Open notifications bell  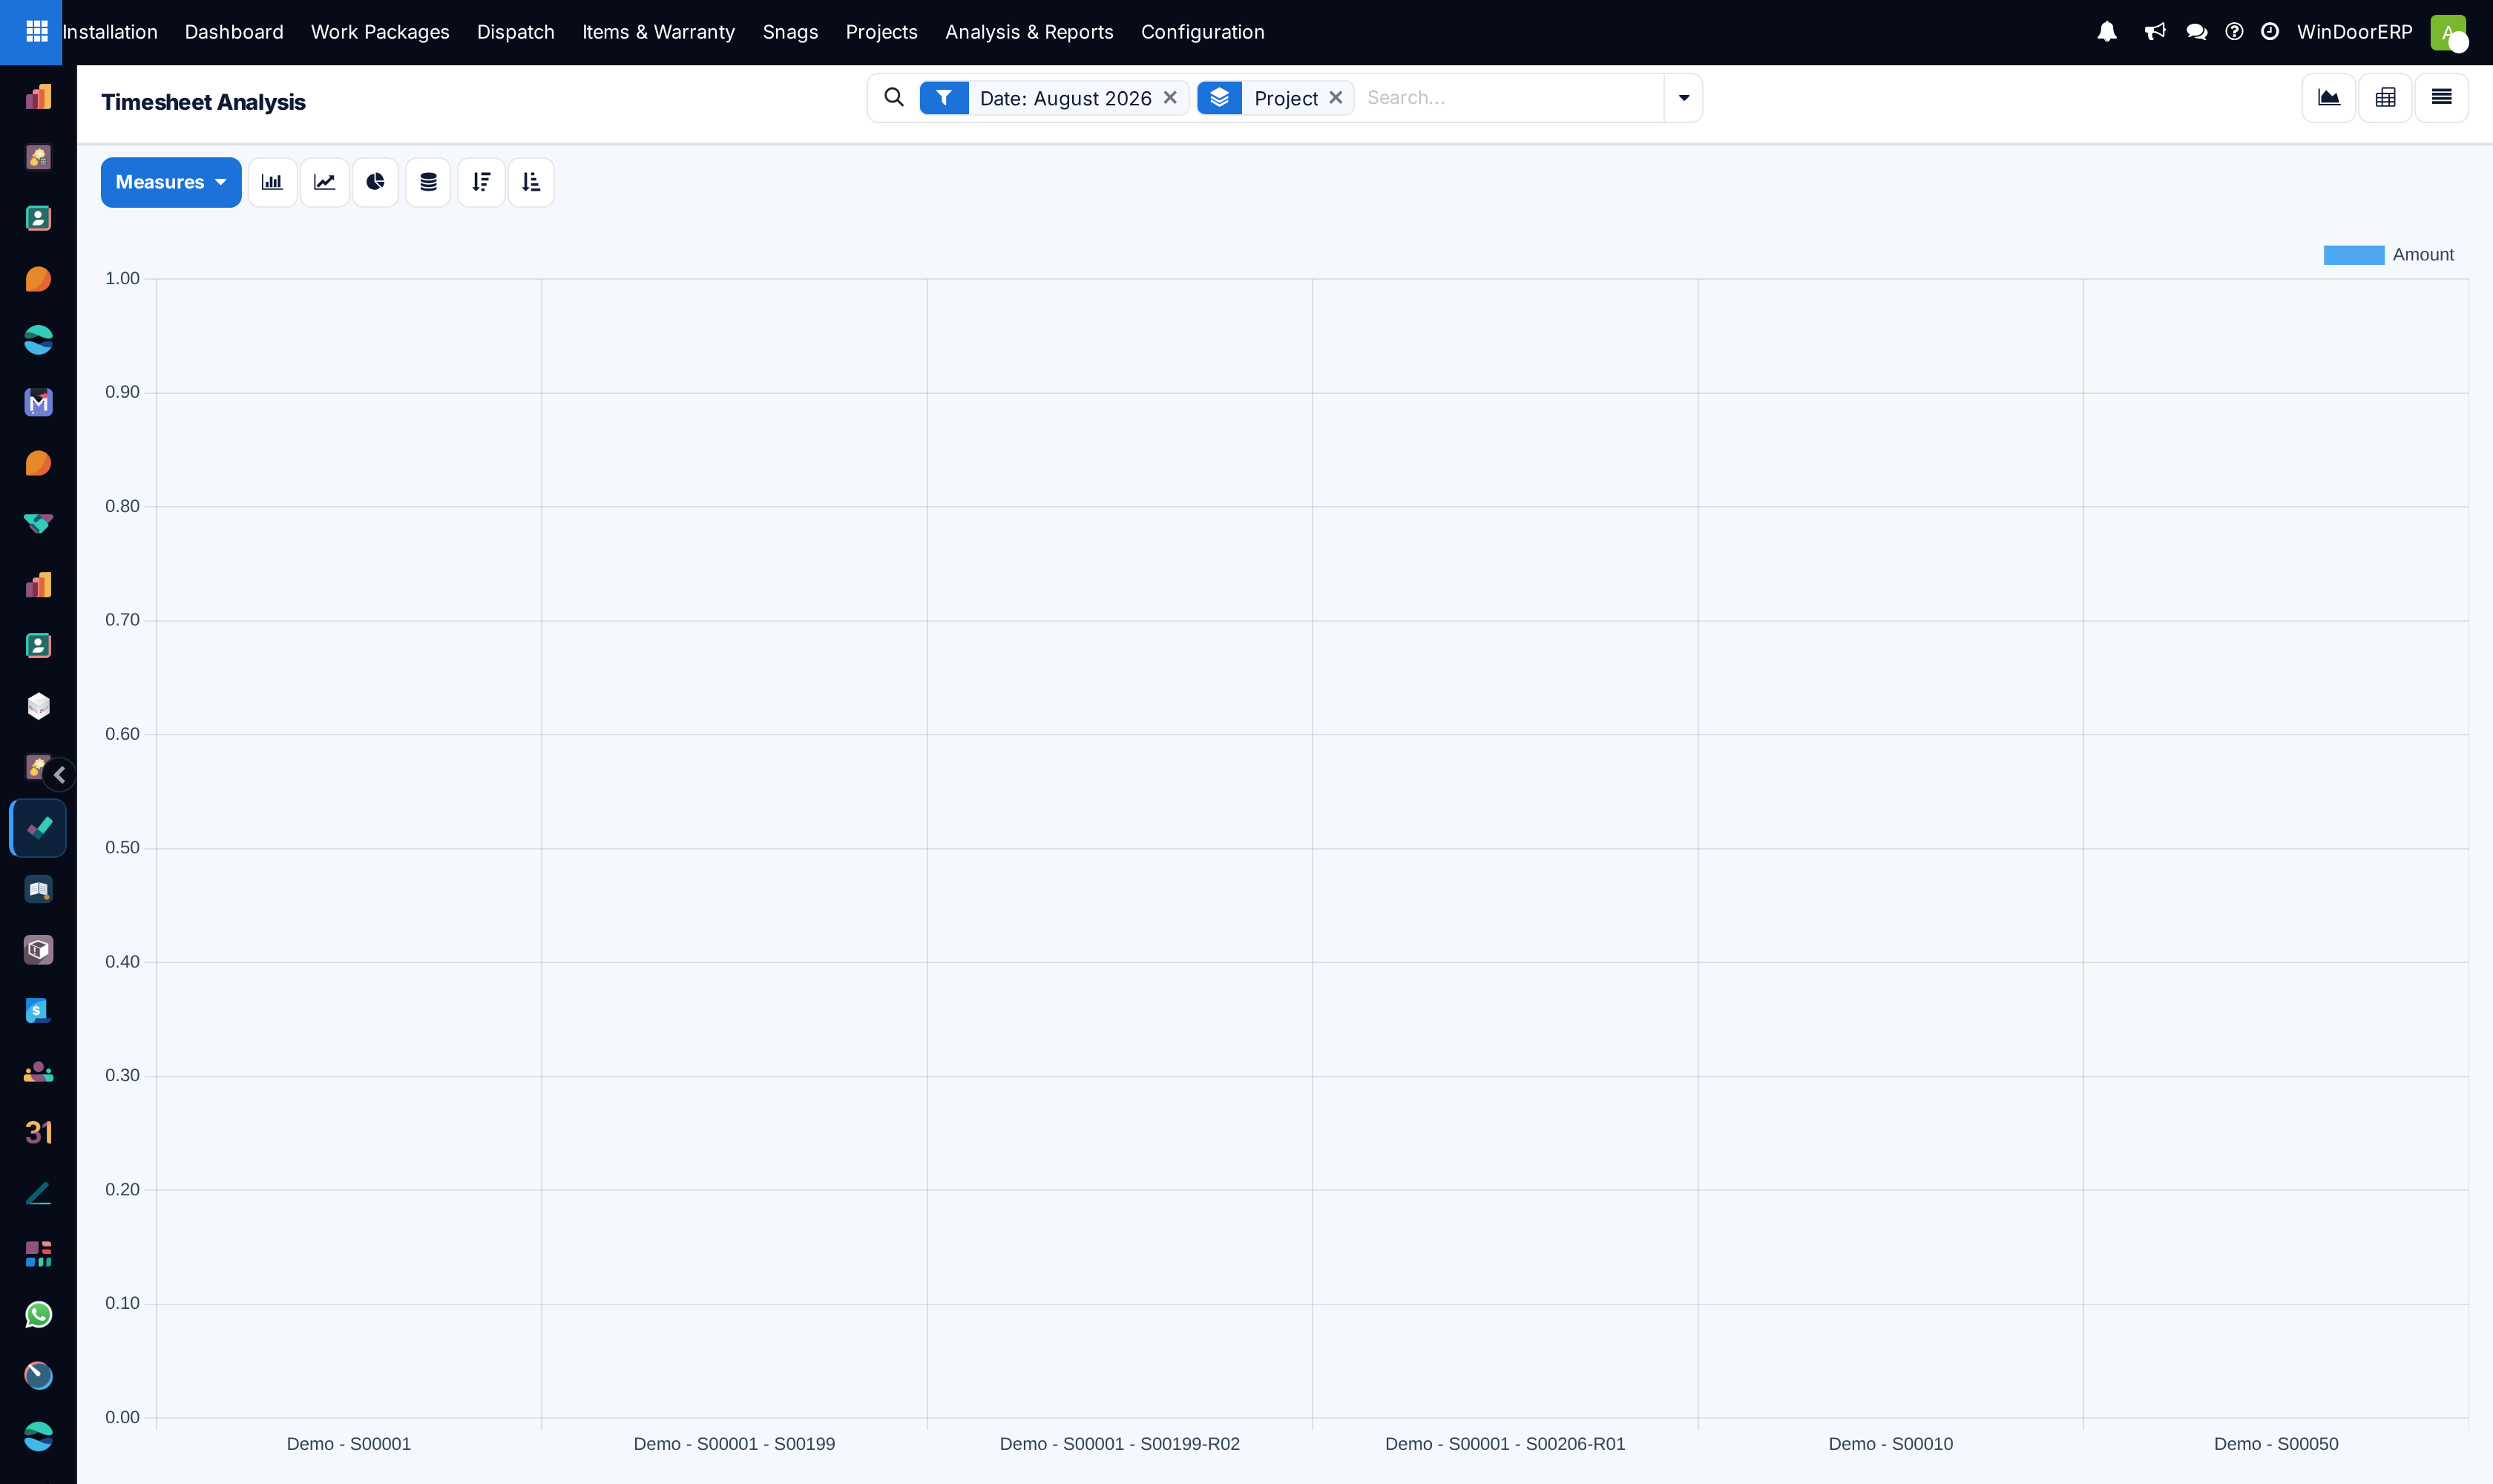(2107, 32)
